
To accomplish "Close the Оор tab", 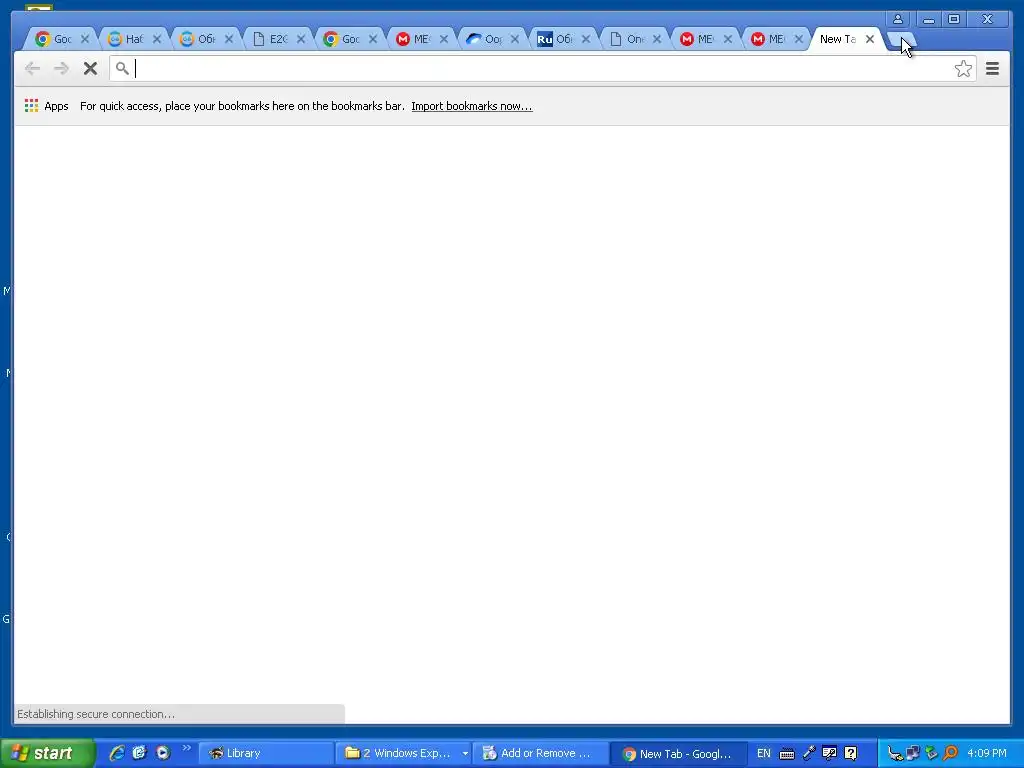I will coord(515,39).
